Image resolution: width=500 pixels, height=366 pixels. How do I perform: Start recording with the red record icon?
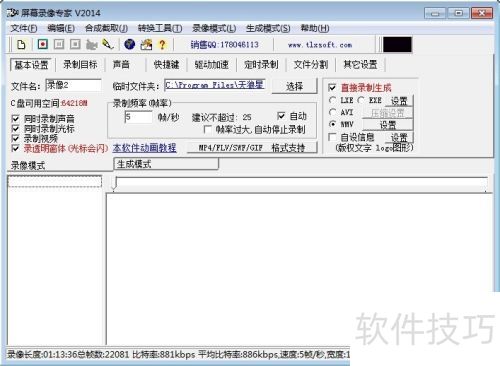(43, 44)
